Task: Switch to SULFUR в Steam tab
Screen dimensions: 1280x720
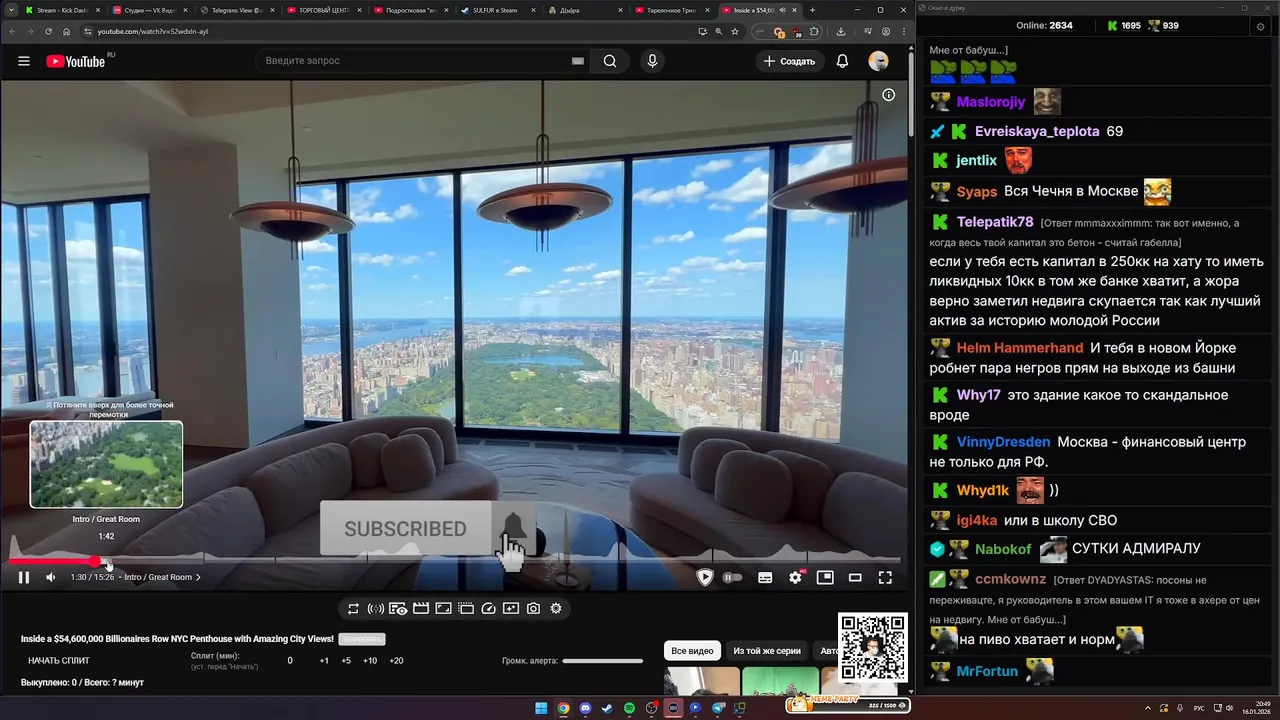Action: (x=497, y=10)
